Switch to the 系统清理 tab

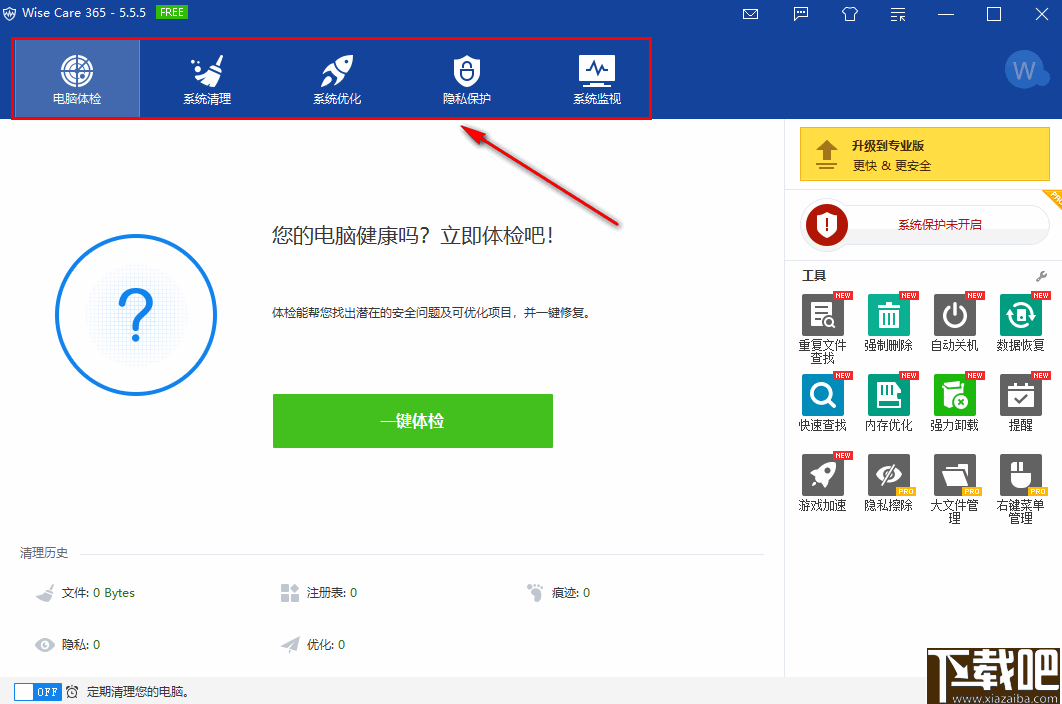(207, 79)
